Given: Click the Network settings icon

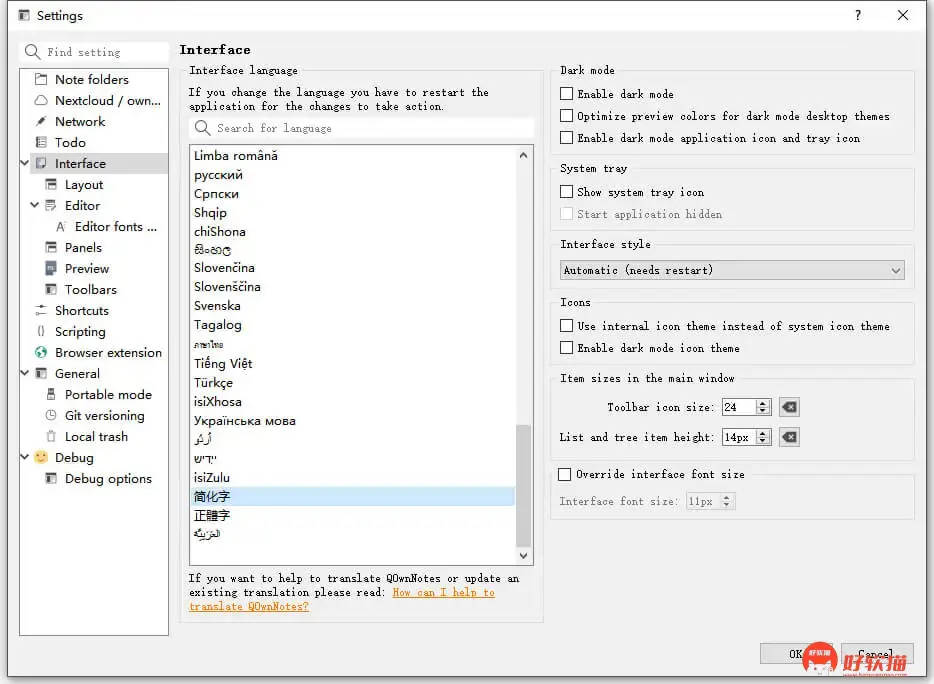Looking at the screenshot, I should [x=41, y=122].
